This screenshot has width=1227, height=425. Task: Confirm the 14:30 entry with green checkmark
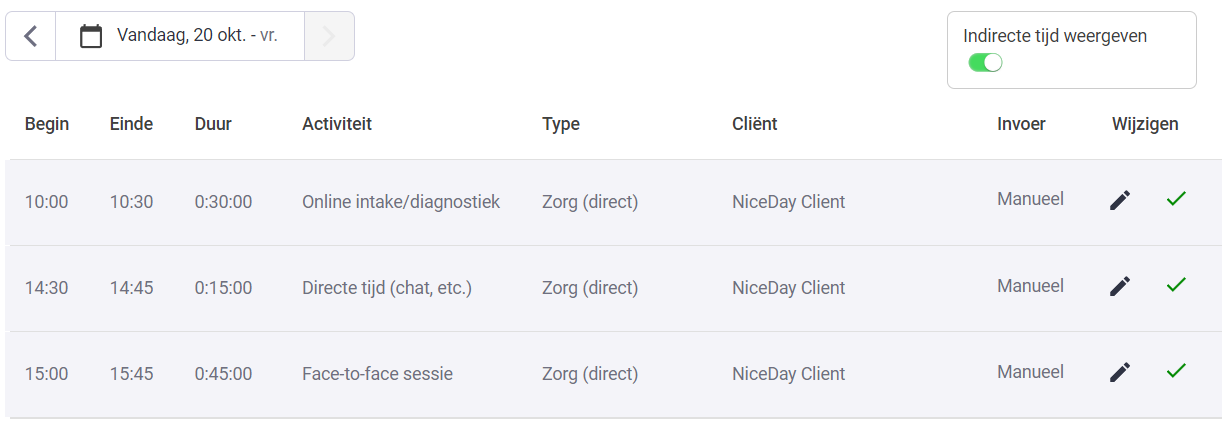pos(1176,285)
